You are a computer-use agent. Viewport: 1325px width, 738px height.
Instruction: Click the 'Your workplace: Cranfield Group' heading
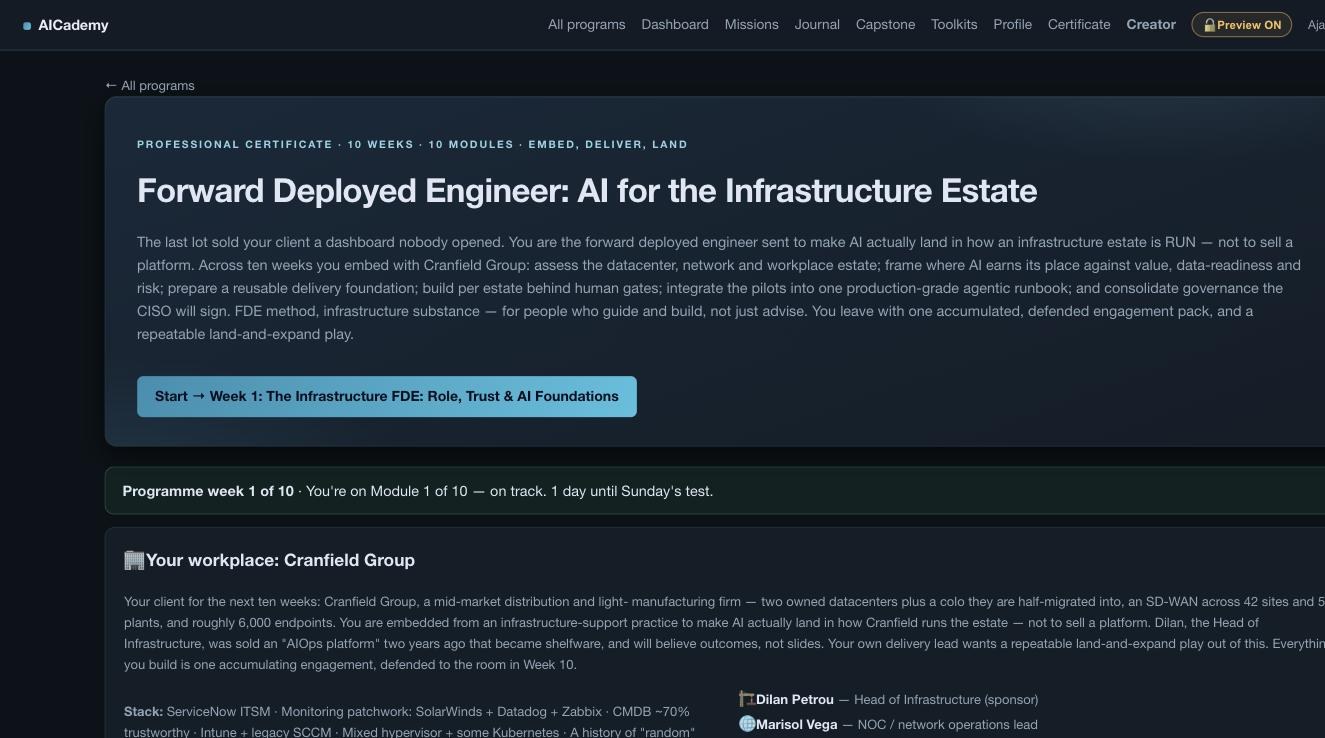pyautogui.click(x=280, y=560)
